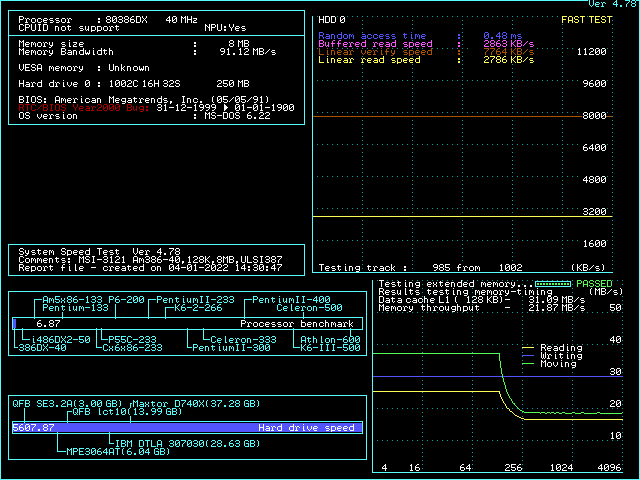
Task: Click the K6-III-500 reference label
Action: tap(330, 348)
